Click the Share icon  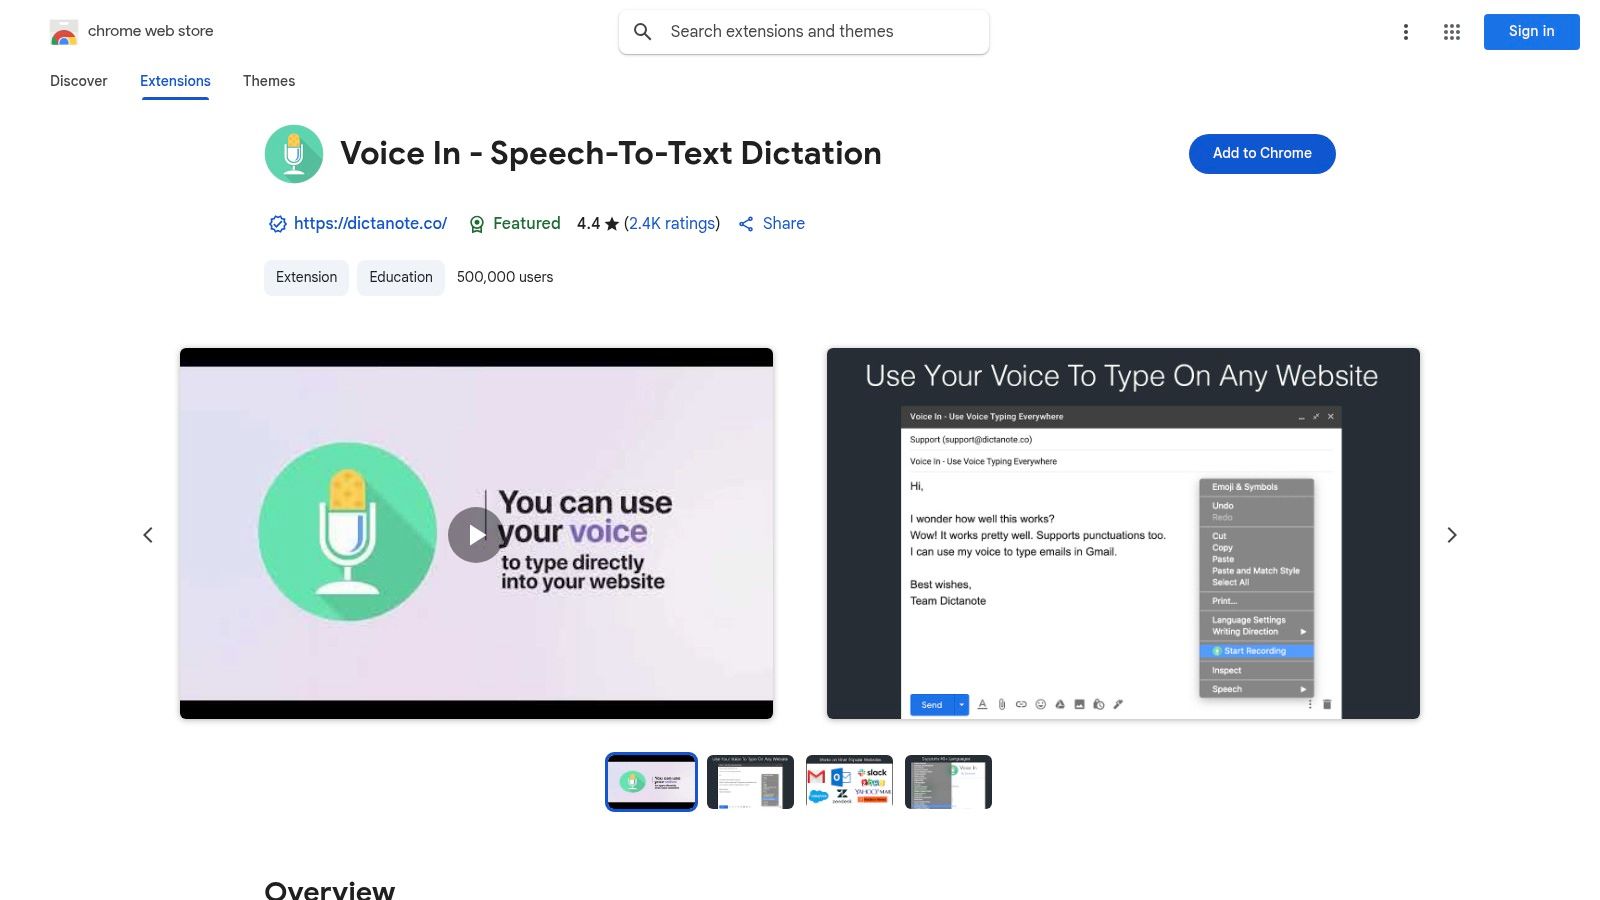746,224
